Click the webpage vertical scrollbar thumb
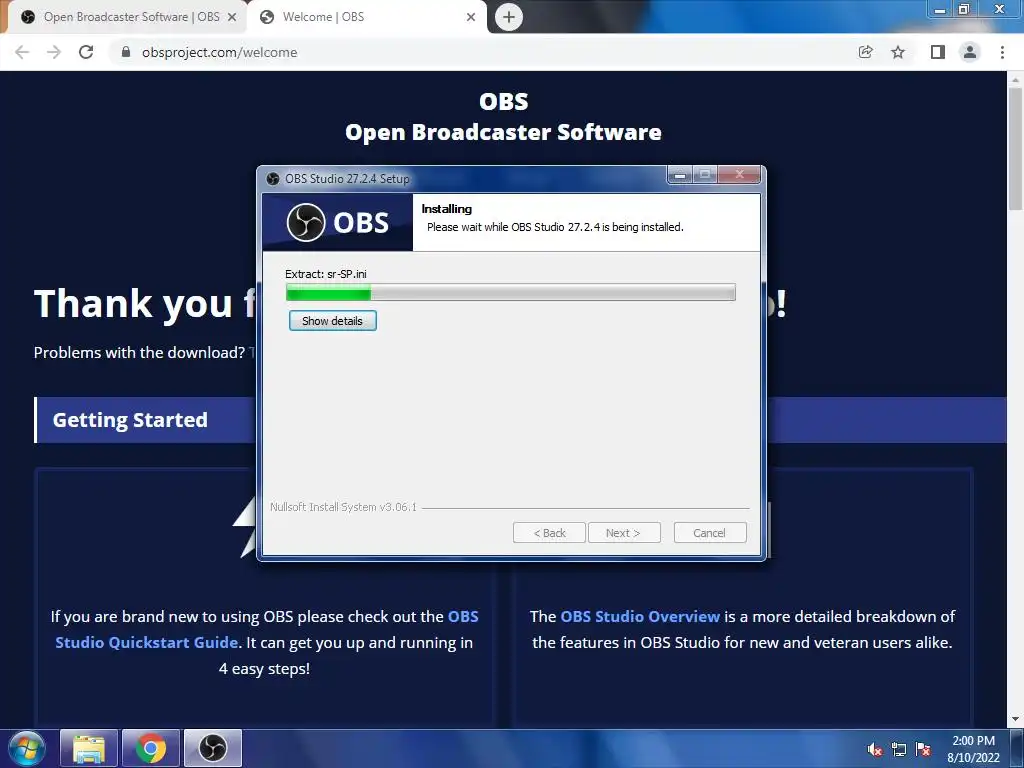 (1015, 149)
